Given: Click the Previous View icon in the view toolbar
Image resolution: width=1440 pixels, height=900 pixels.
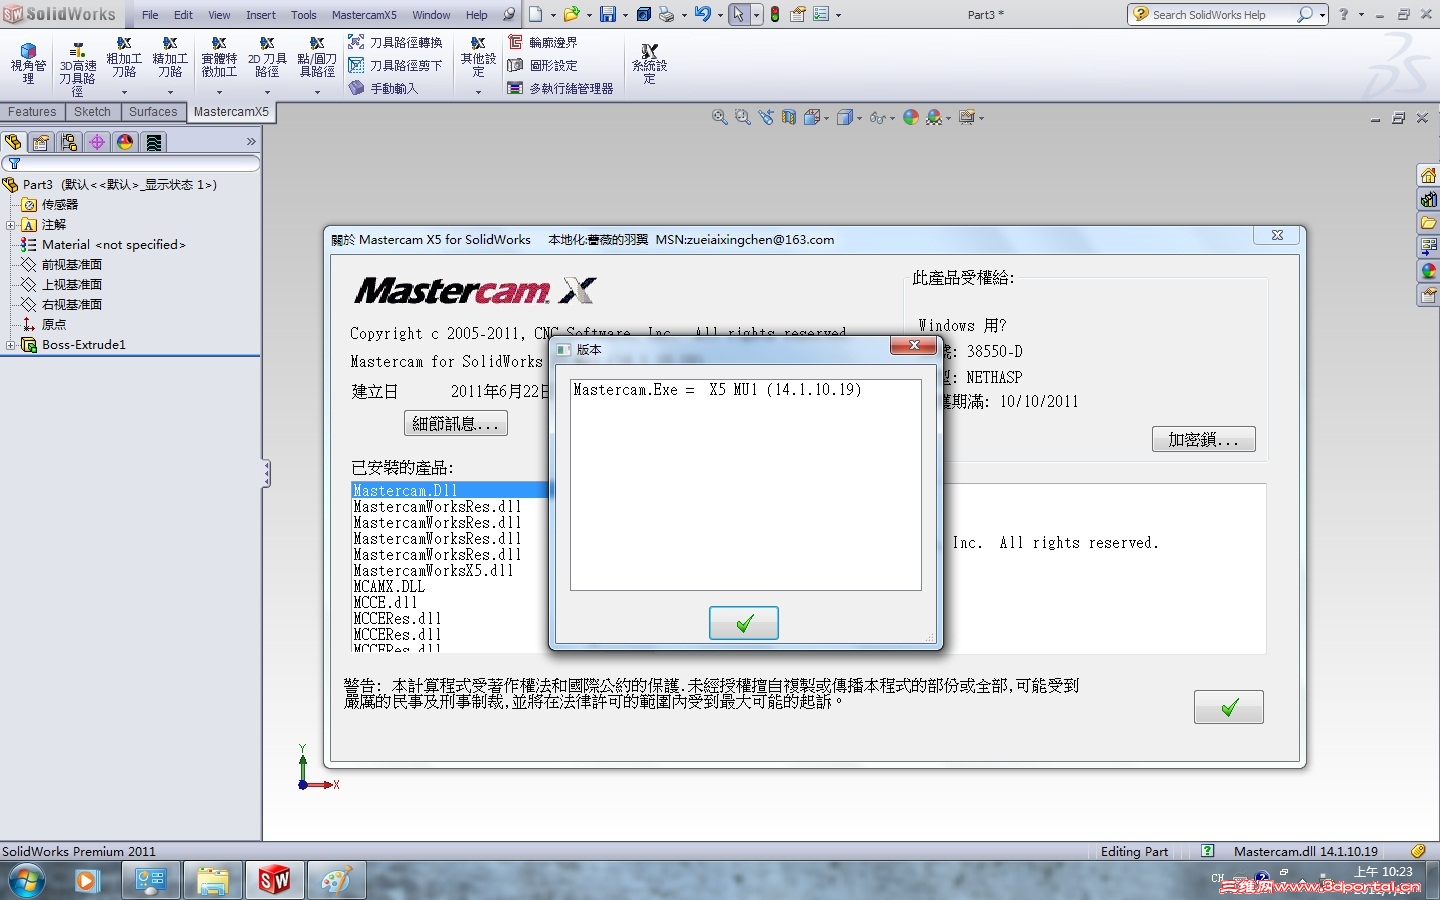Looking at the screenshot, I should 765,117.
